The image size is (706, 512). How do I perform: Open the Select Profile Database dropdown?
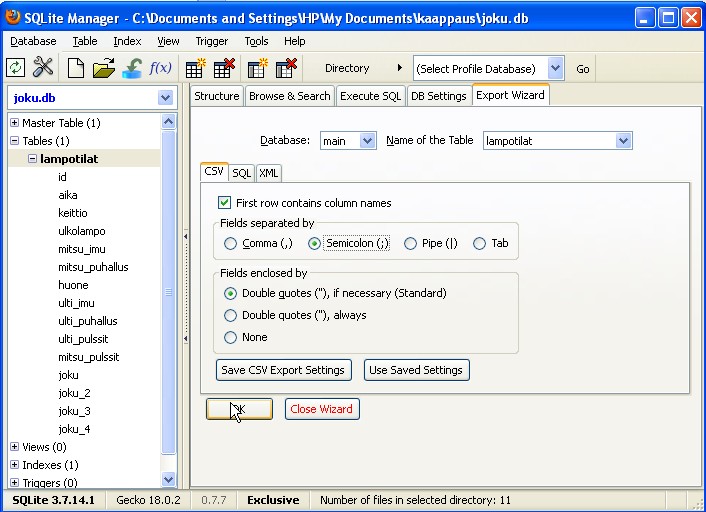pos(556,68)
